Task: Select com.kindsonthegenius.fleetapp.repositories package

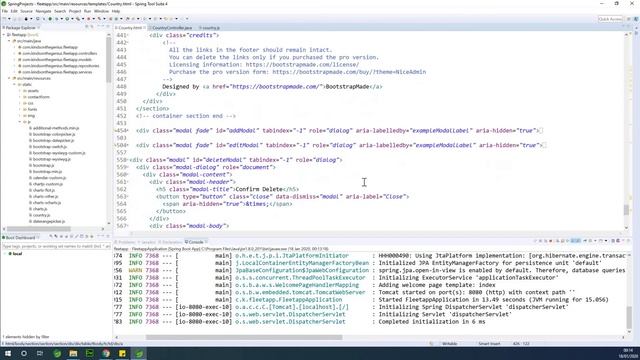Action: click(60, 66)
